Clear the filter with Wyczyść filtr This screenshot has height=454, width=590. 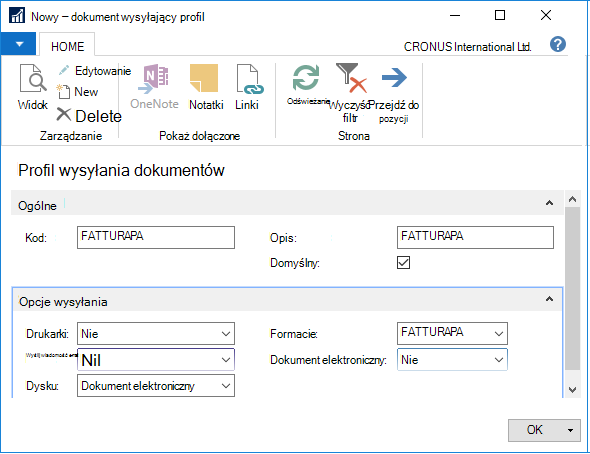(351, 93)
